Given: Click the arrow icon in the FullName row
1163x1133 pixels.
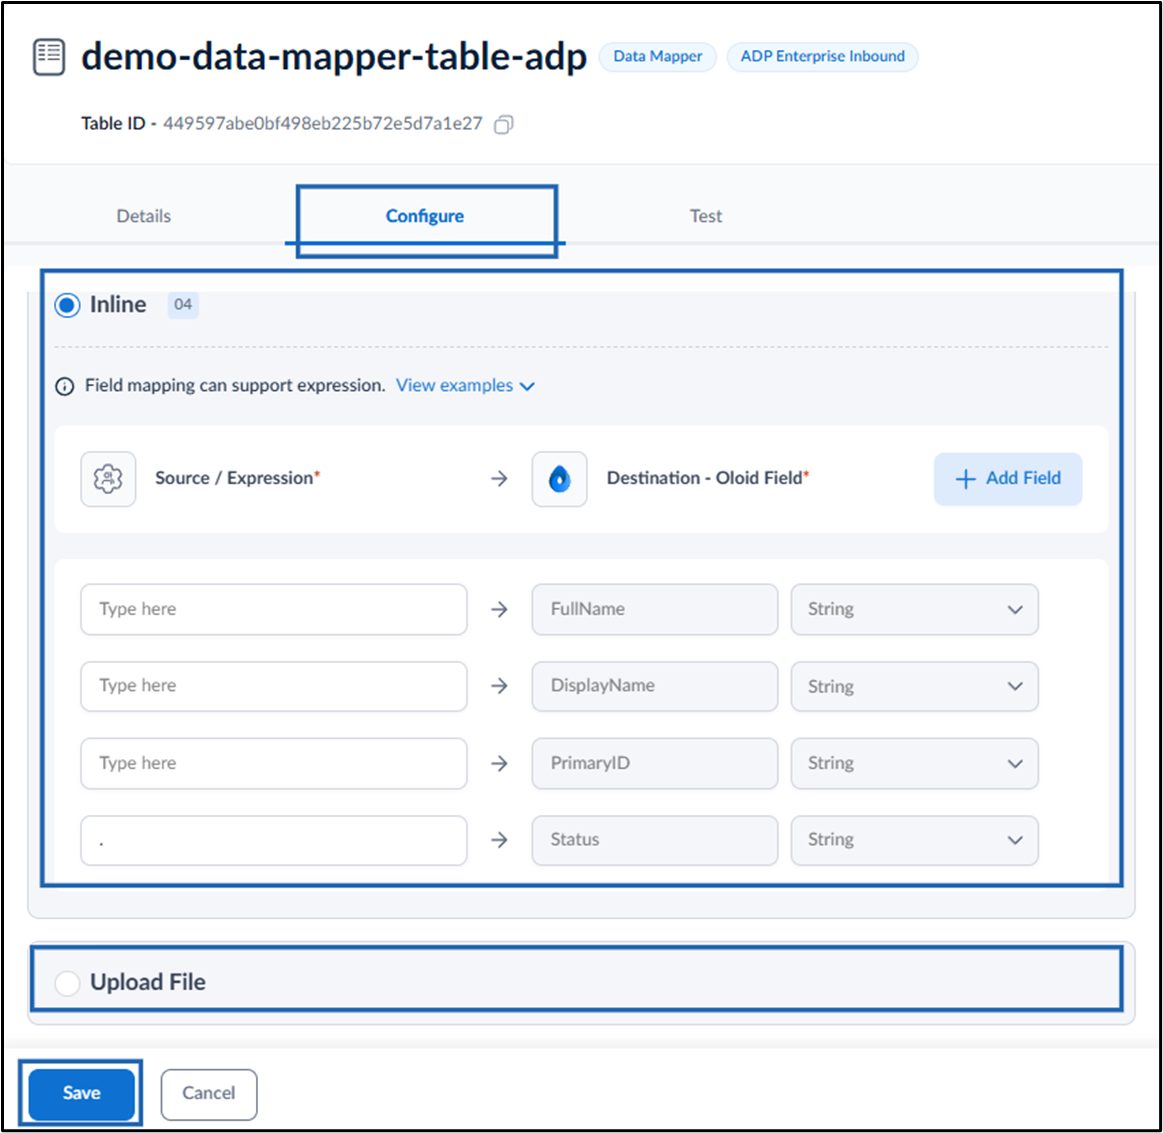Looking at the screenshot, I should click(x=499, y=610).
